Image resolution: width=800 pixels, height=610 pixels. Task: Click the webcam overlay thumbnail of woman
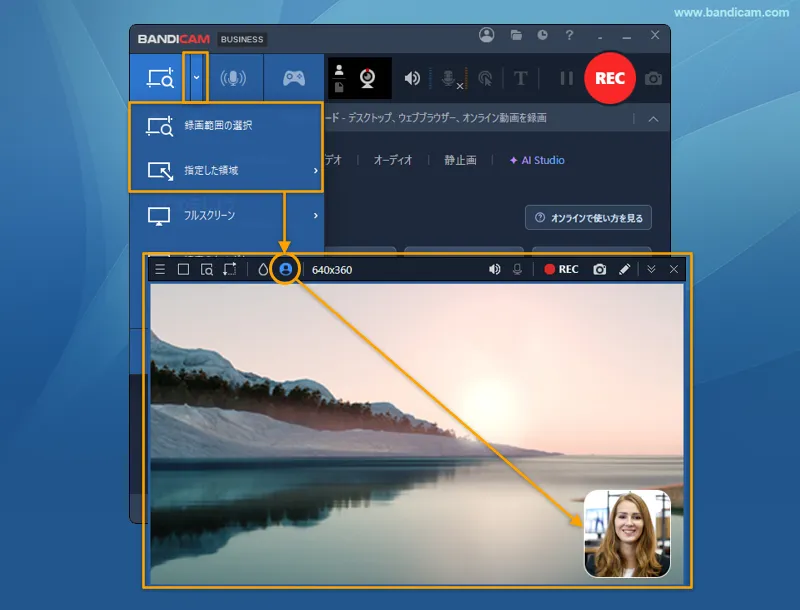tap(627, 533)
